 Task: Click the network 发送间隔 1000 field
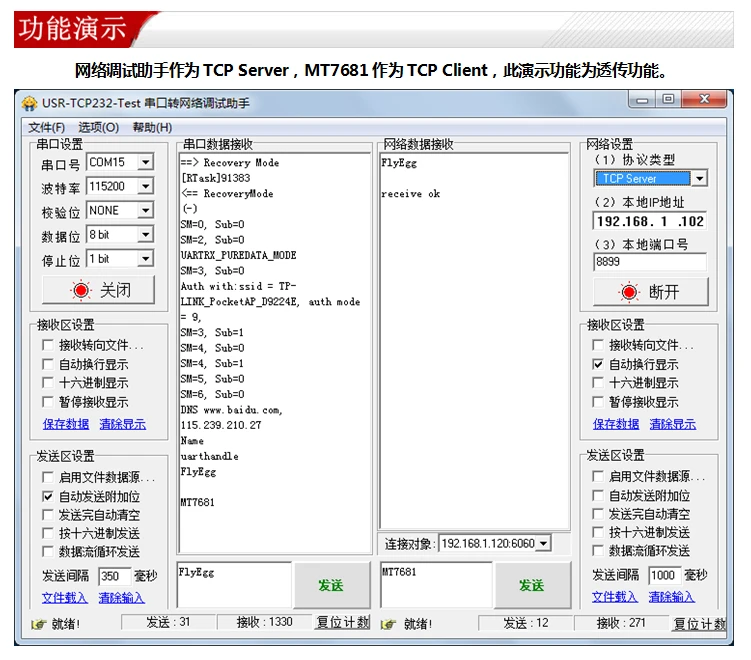point(664,575)
